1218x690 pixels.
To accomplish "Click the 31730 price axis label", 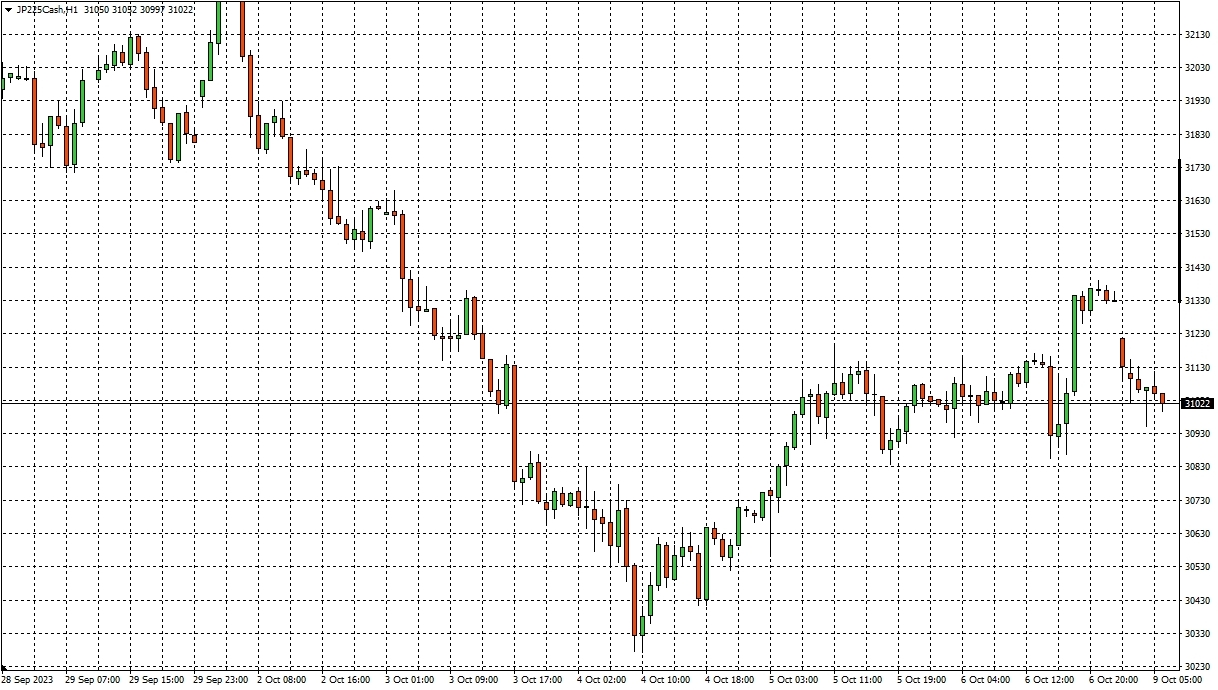I will pyautogui.click(x=1197, y=168).
